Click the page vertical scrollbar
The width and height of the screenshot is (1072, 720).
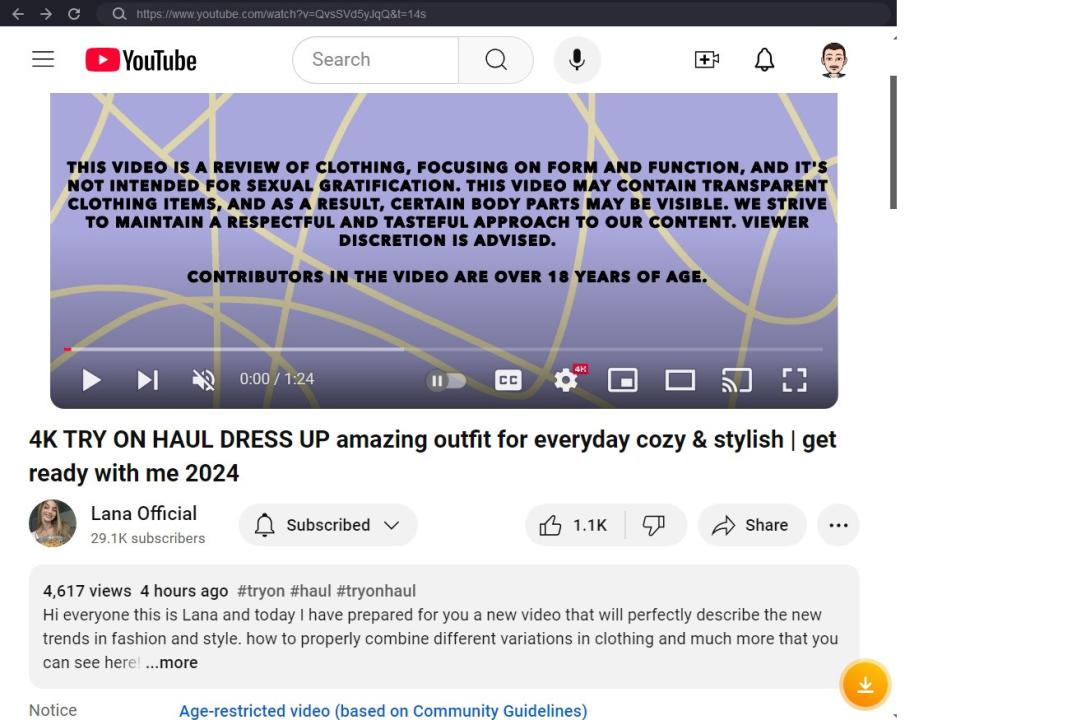click(893, 142)
